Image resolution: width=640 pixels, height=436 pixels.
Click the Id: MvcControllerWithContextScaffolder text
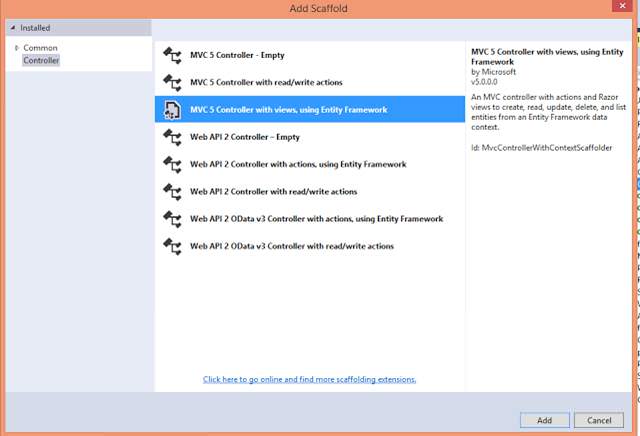pyautogui.click(x=542, y=148)
